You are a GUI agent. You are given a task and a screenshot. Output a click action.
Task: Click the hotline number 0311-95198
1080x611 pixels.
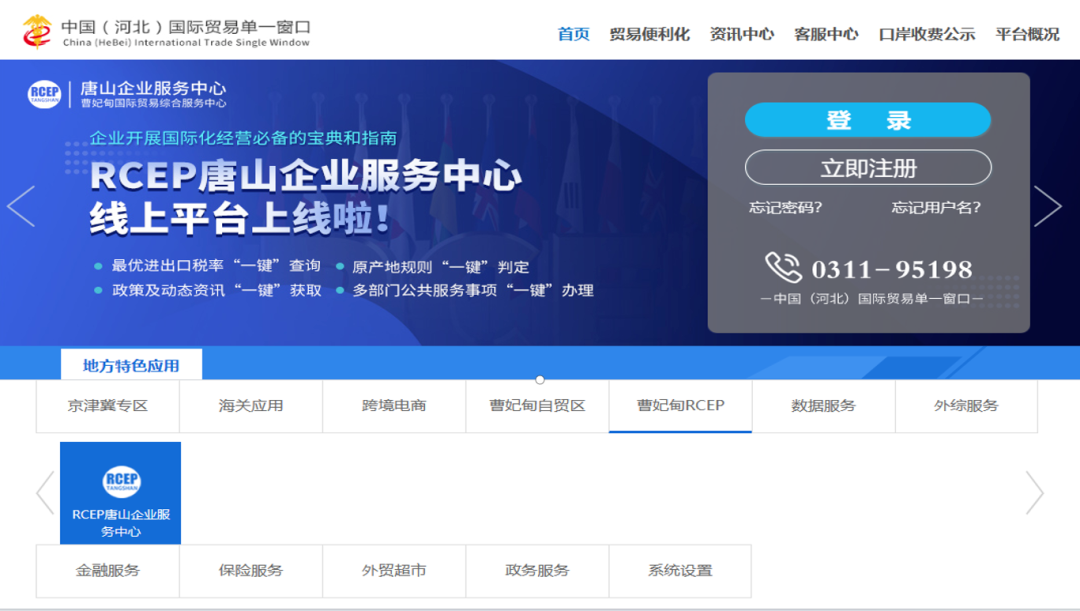pyautogui.click(x=892, y=269)
